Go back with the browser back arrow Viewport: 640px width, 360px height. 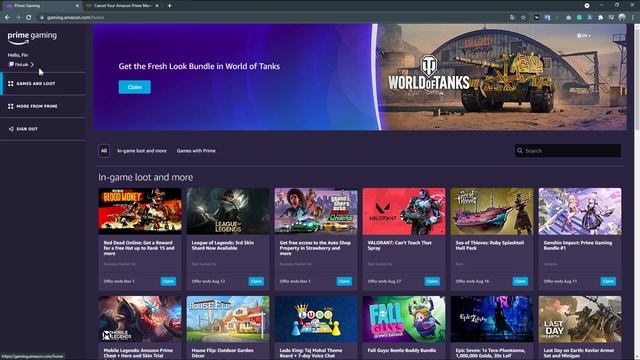(x=7, y=18)
